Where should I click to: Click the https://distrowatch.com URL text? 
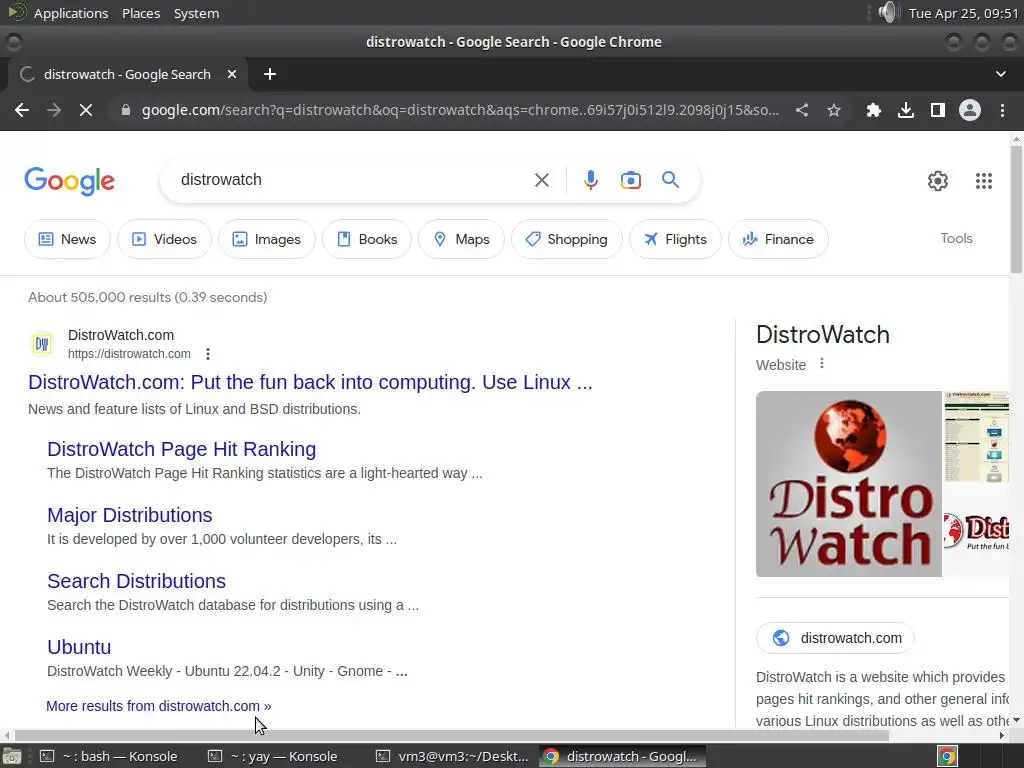click(x=129, y=354)
